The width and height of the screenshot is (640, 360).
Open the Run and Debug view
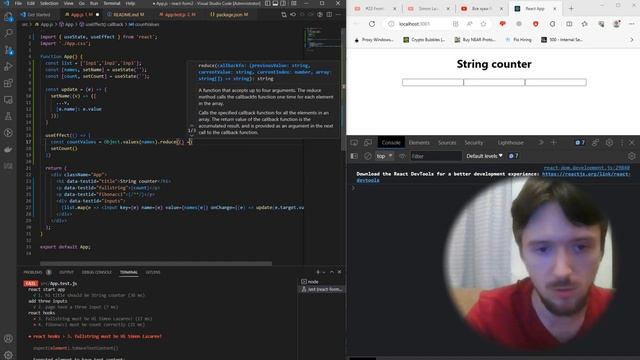[x=8, y=67]
